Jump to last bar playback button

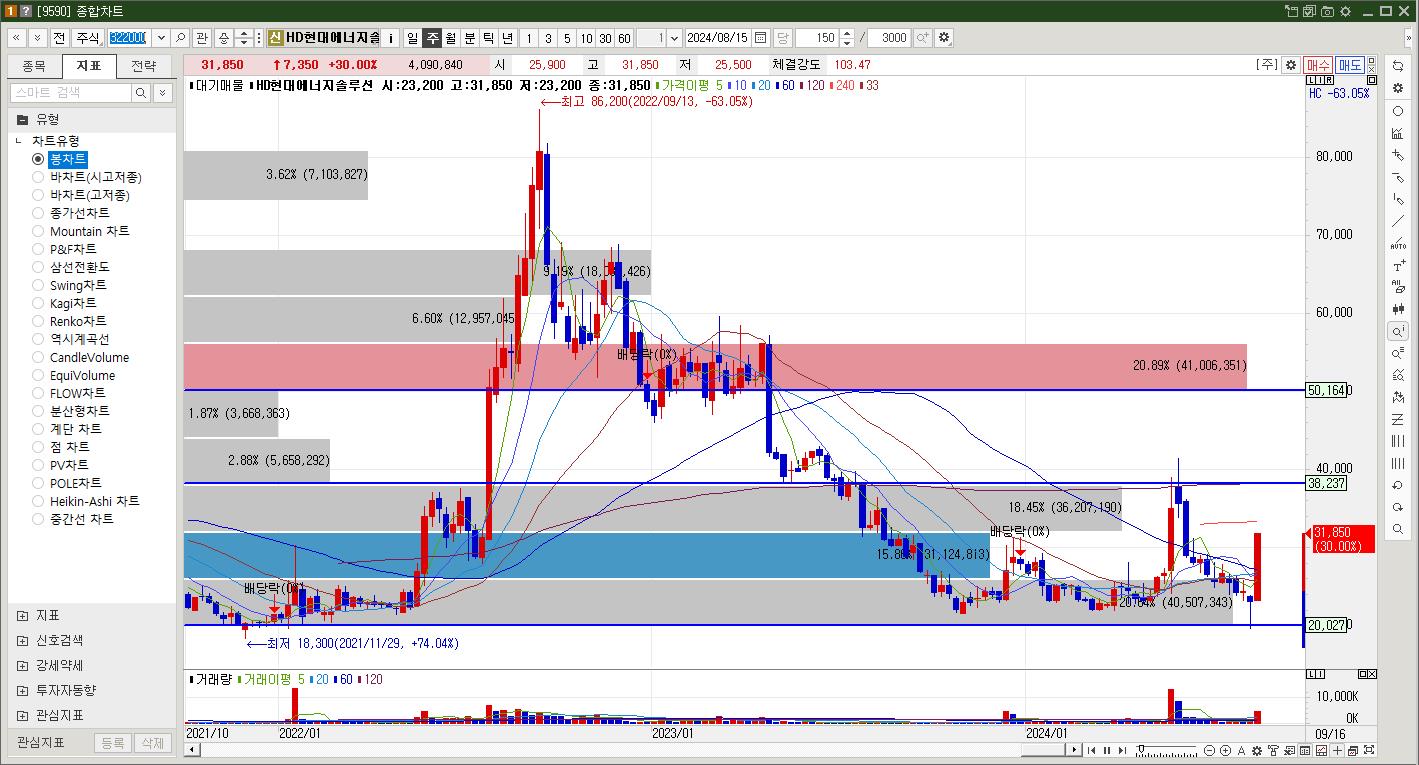(x=1122, y=750)
